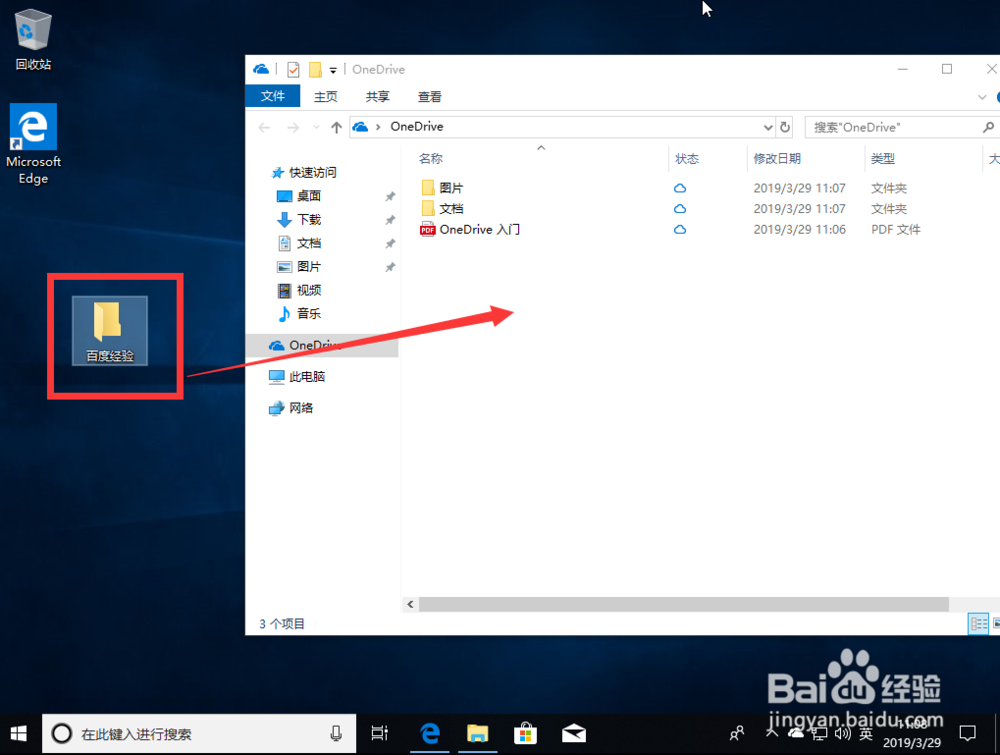Screen dimensions: 1000x755
Task: Click the 2019/3/29 11:06 date cell
Action: click(800, 230)
